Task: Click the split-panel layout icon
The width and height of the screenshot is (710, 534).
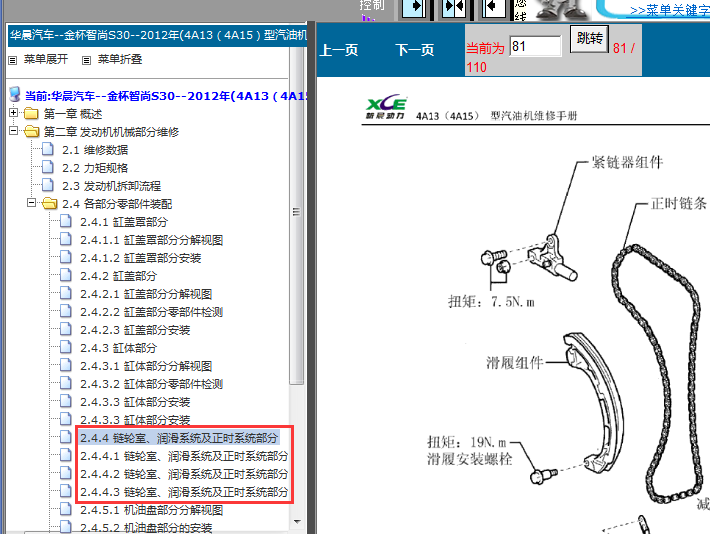Action: coord(454,8)
